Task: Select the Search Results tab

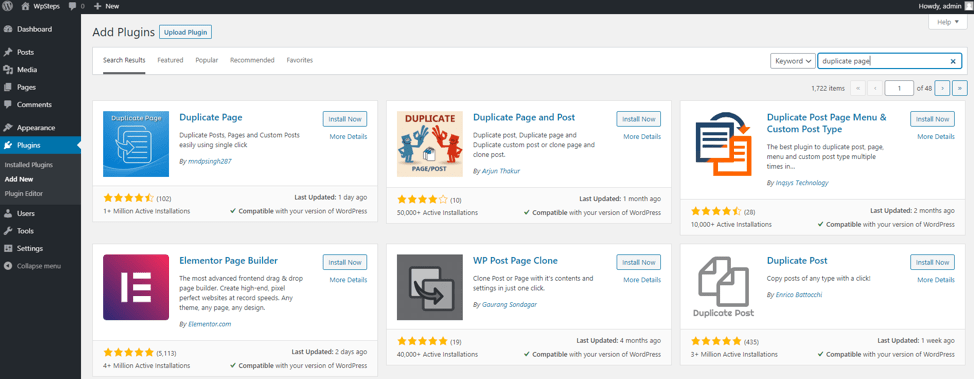Action: (x=124, y=60)
